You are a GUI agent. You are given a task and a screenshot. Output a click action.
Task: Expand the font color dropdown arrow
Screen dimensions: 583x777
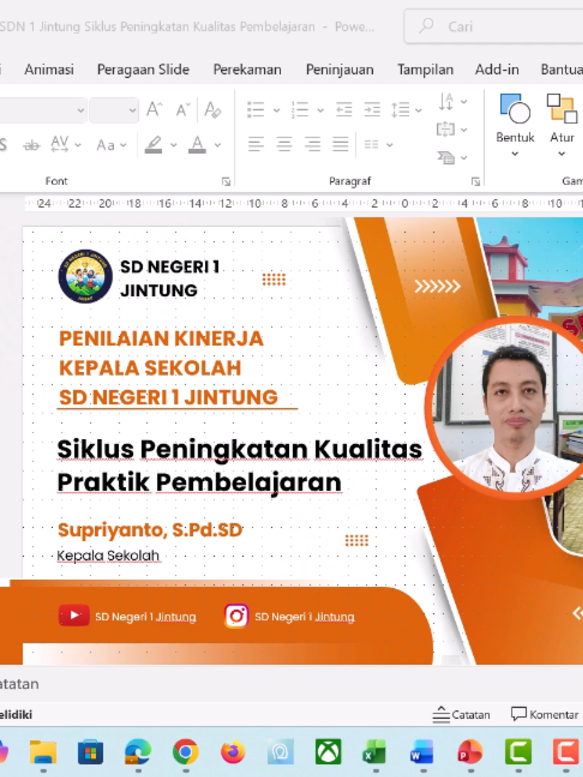pos(217,145)
